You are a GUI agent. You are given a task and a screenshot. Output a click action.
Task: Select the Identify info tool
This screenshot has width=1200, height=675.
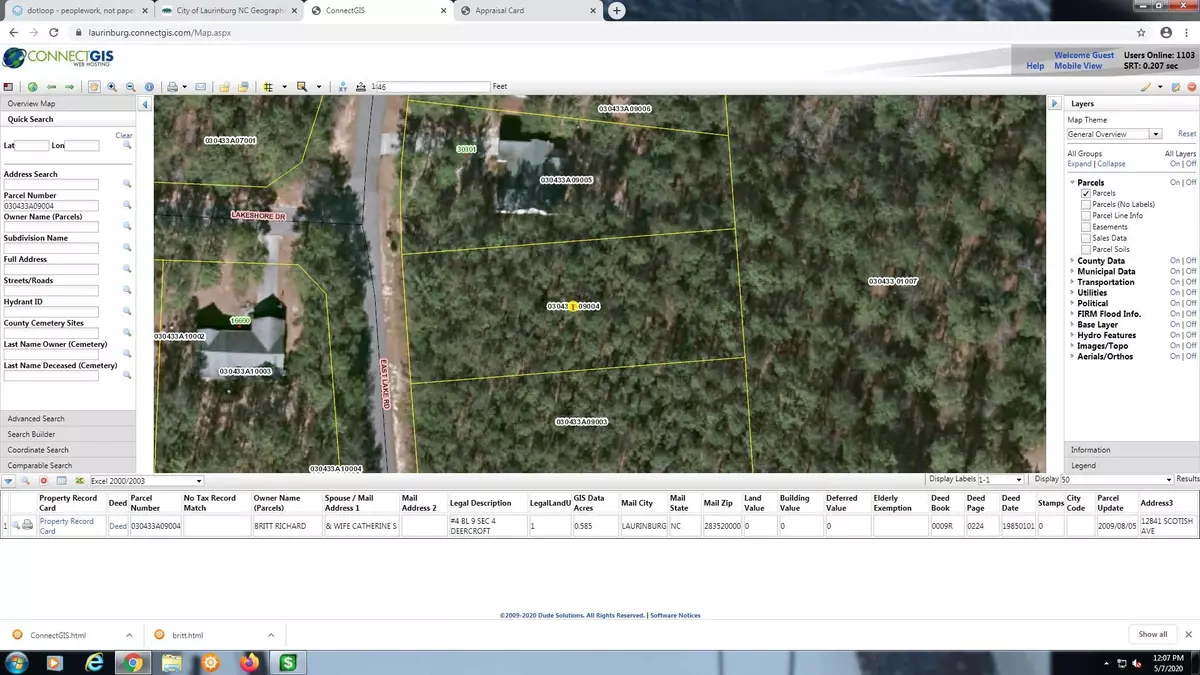(x=149, y=87)
